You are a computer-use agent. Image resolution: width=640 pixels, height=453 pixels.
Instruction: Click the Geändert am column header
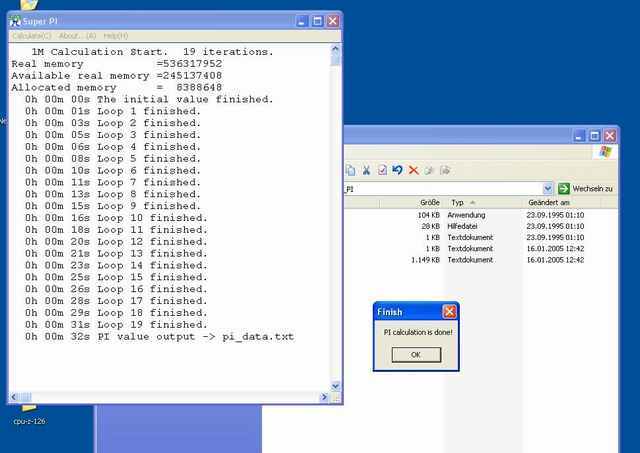coord(562,202)
